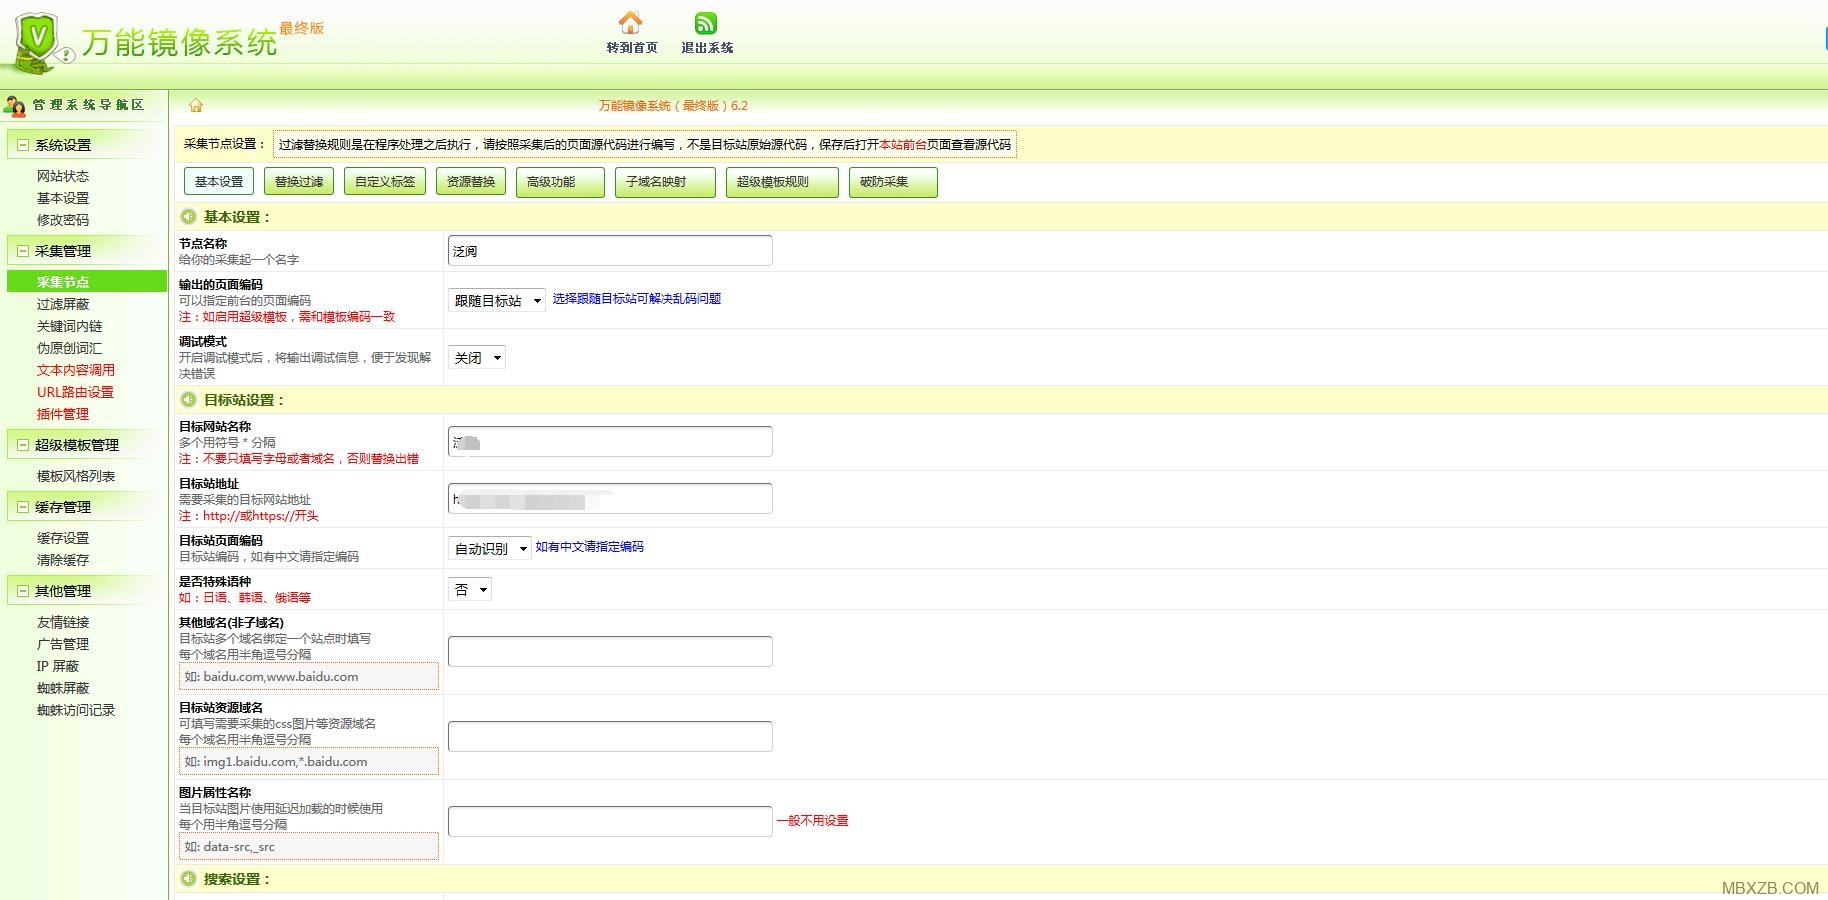
Task: Open the 本站前台 link in notice
Action: coord(902,145)
